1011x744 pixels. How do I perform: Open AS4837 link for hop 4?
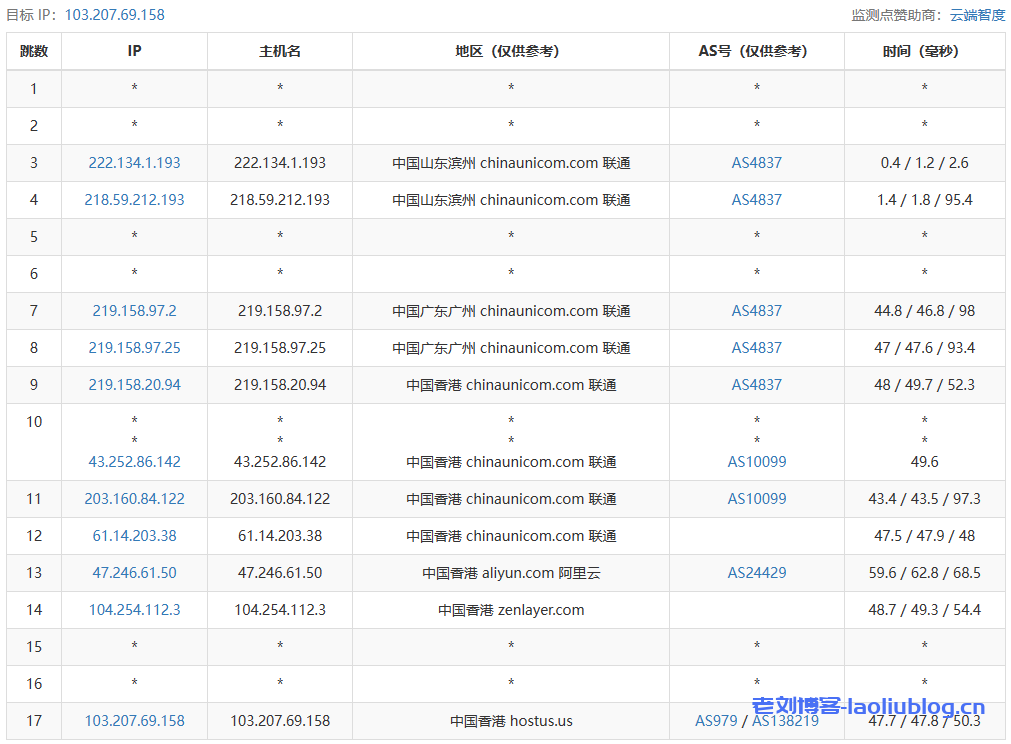pyautogui.click(x=756, y=200)
